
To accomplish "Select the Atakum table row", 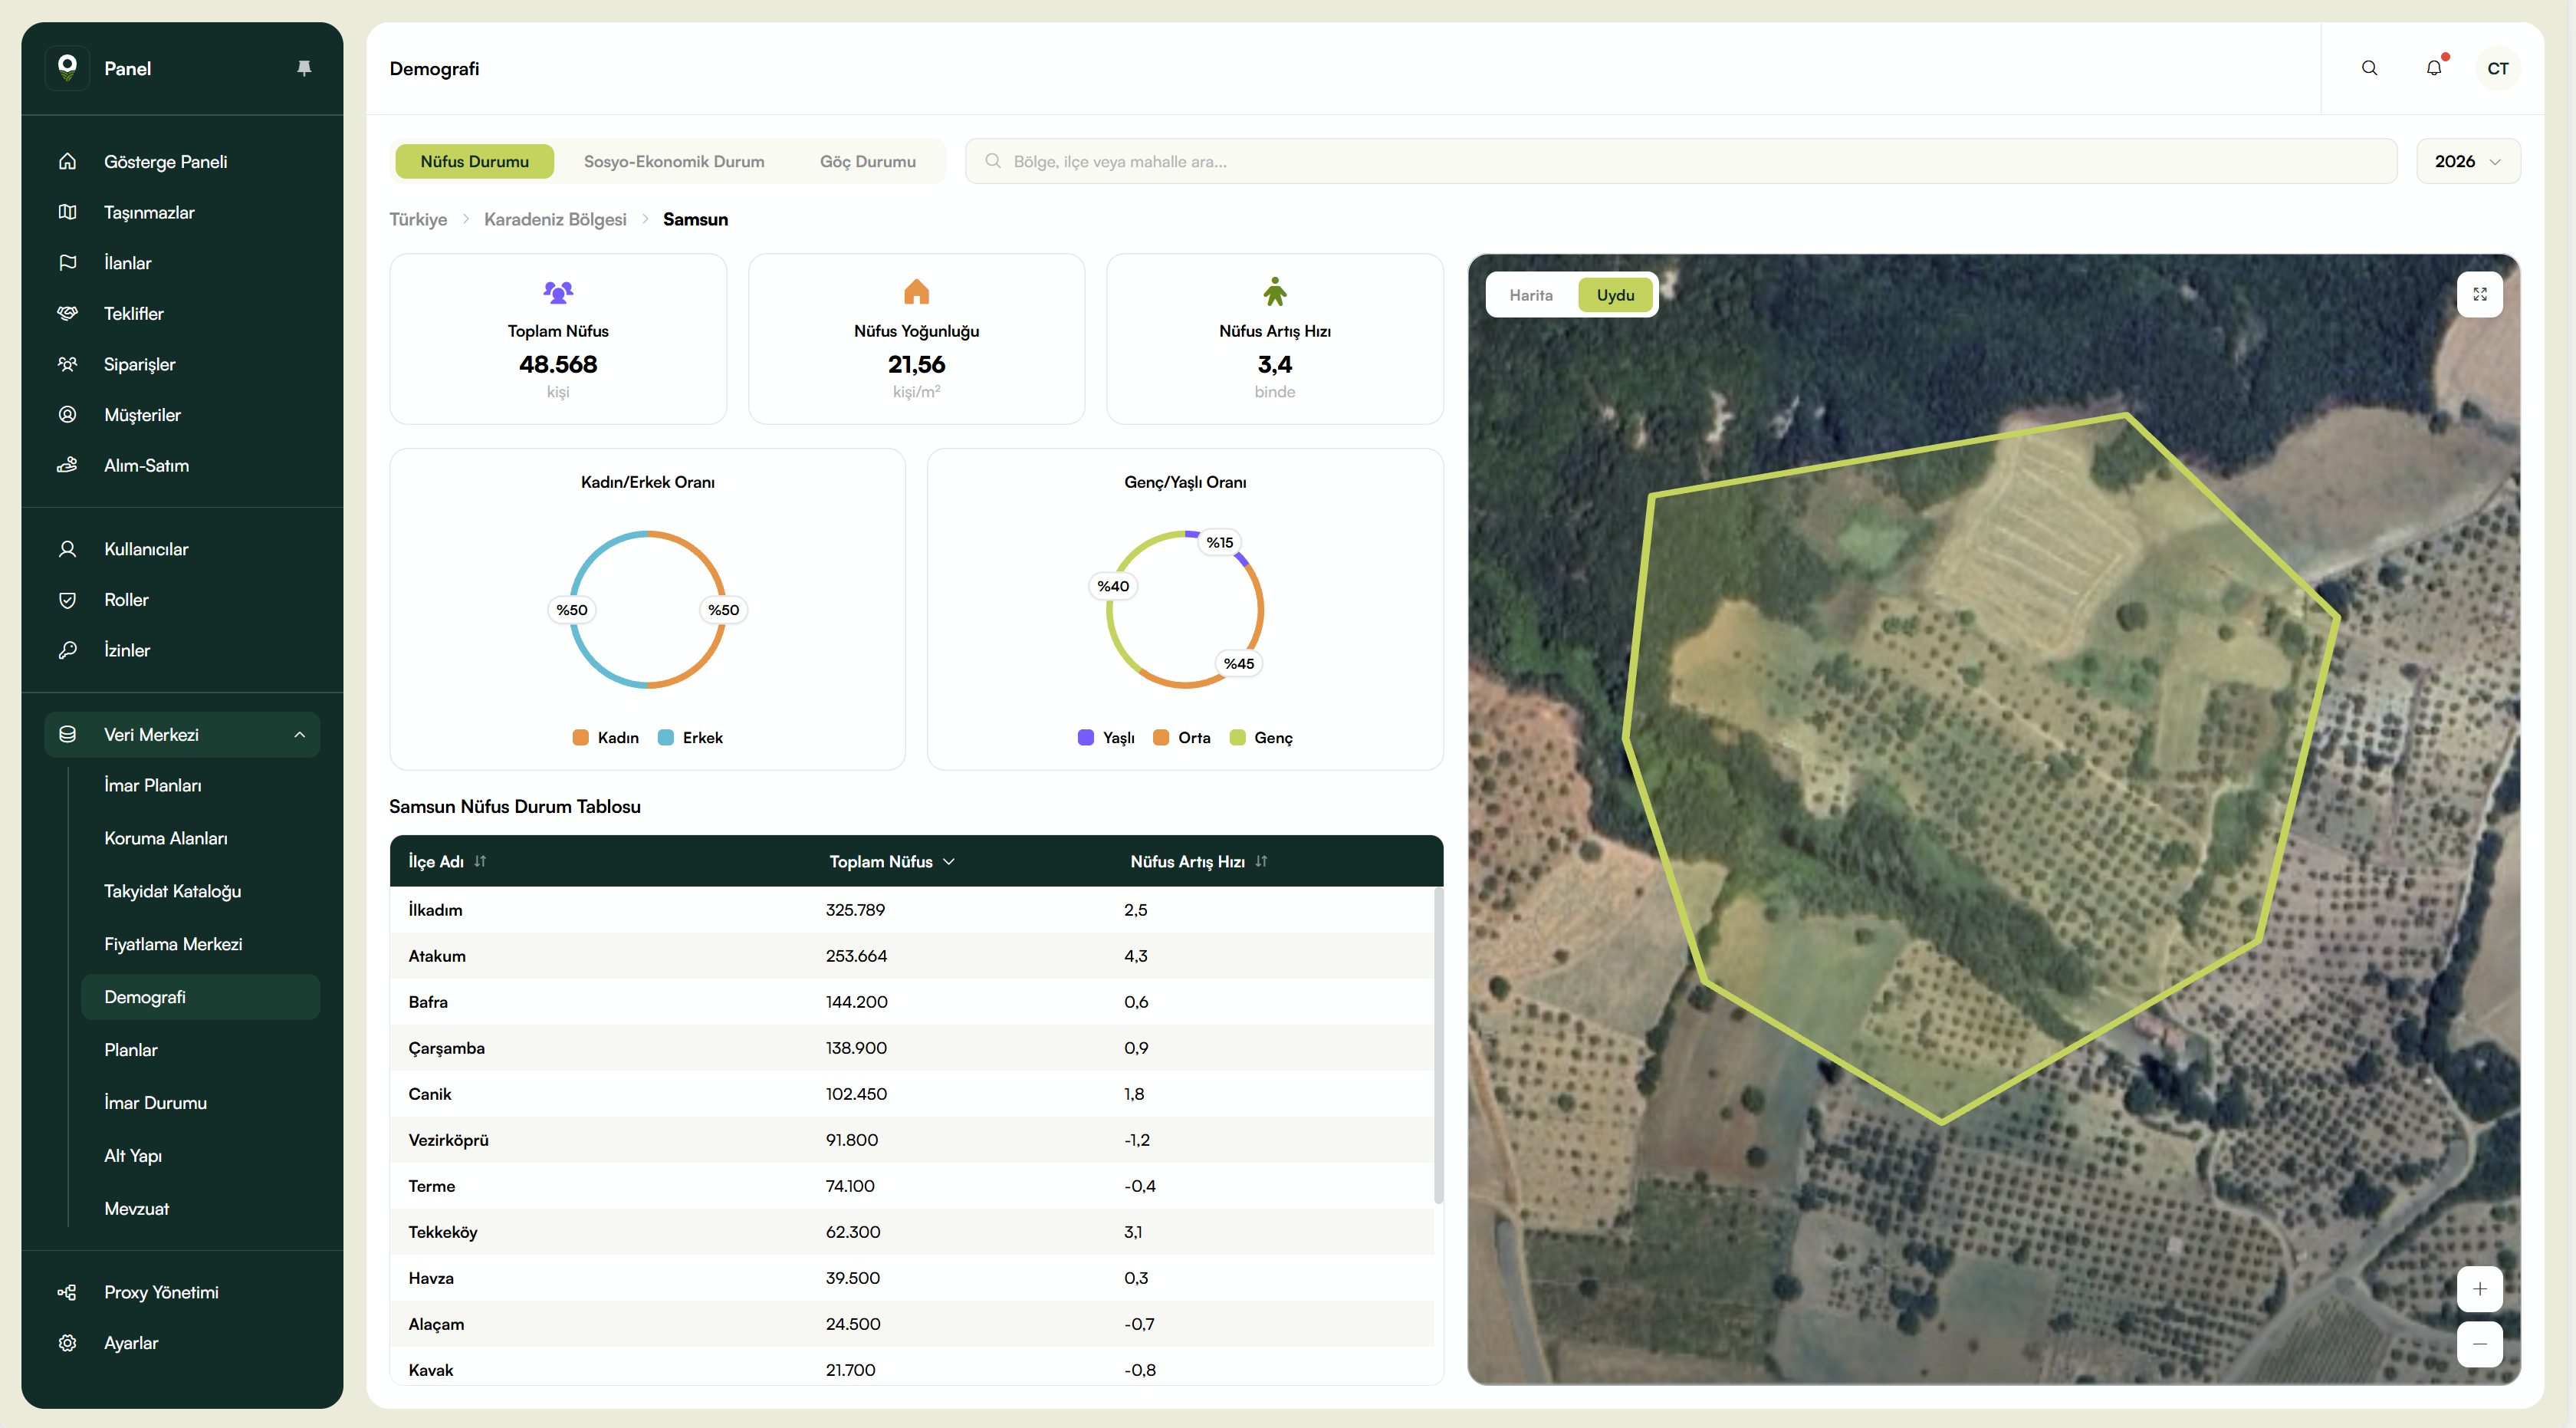I will pyautogui.click(x=912, y=955).
